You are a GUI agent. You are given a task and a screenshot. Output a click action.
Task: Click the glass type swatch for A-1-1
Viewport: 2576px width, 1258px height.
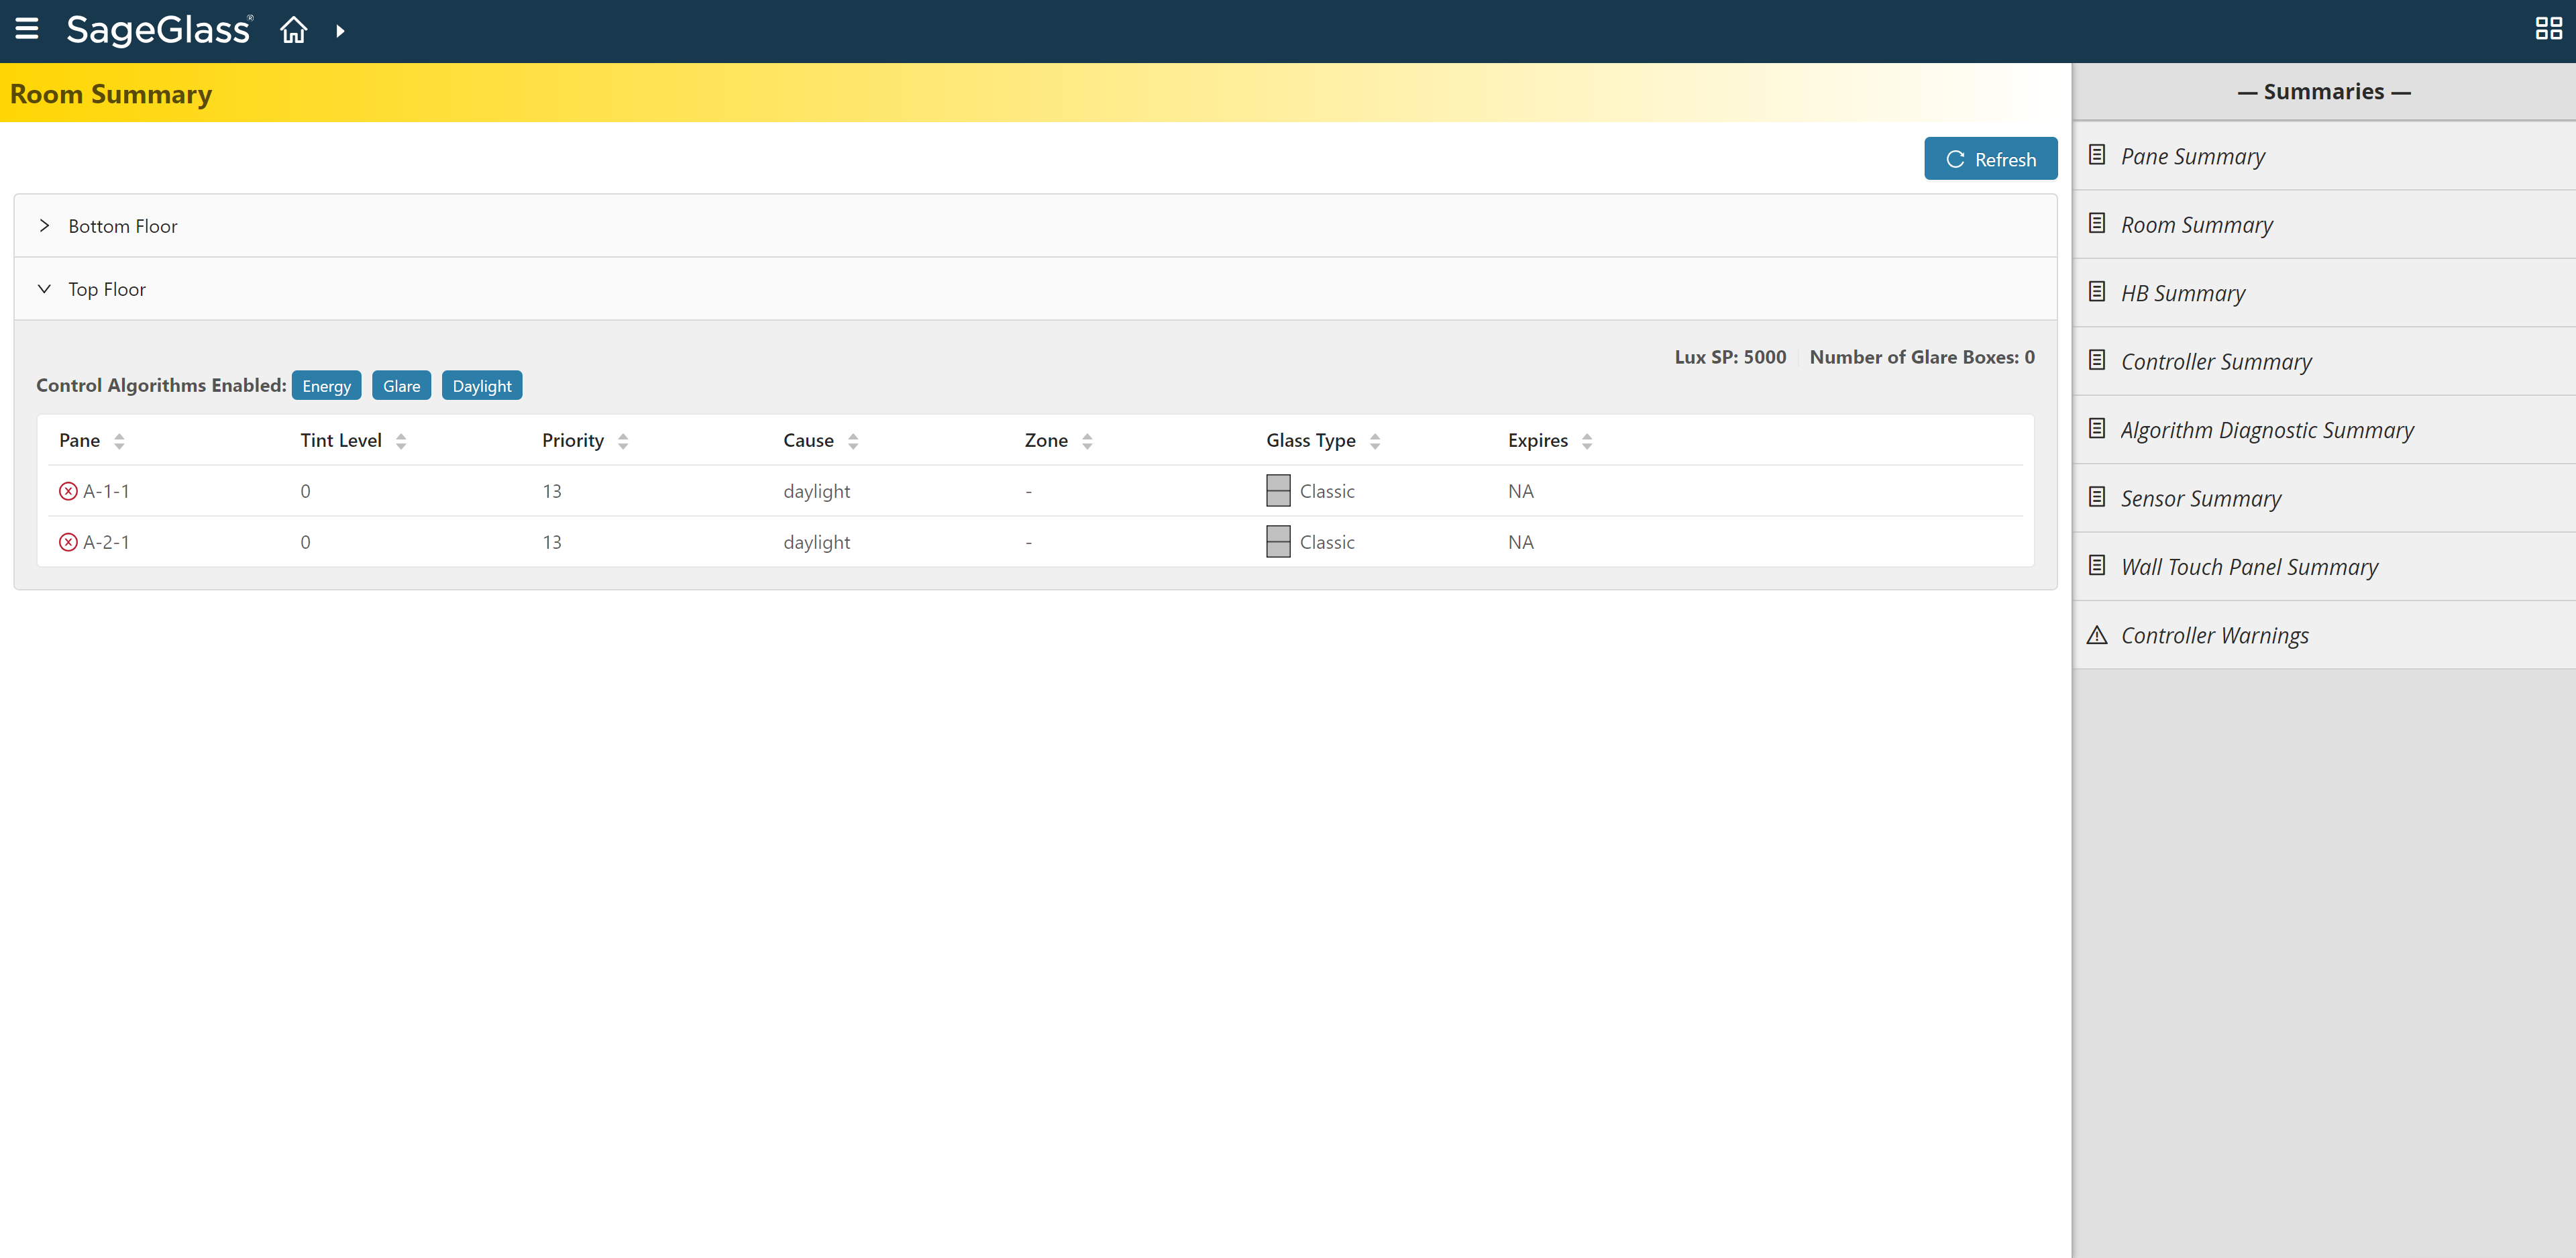1278,490
